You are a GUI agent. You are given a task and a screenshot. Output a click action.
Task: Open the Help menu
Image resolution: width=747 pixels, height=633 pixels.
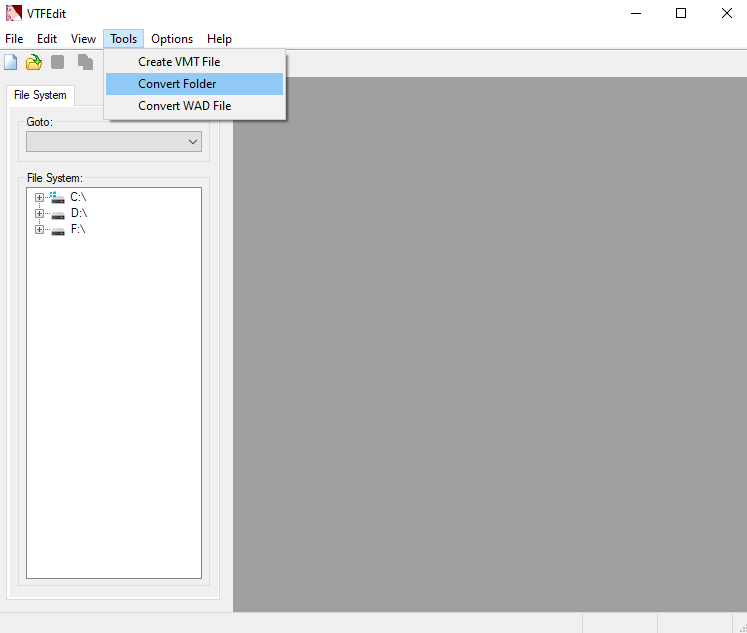[219, 39]
